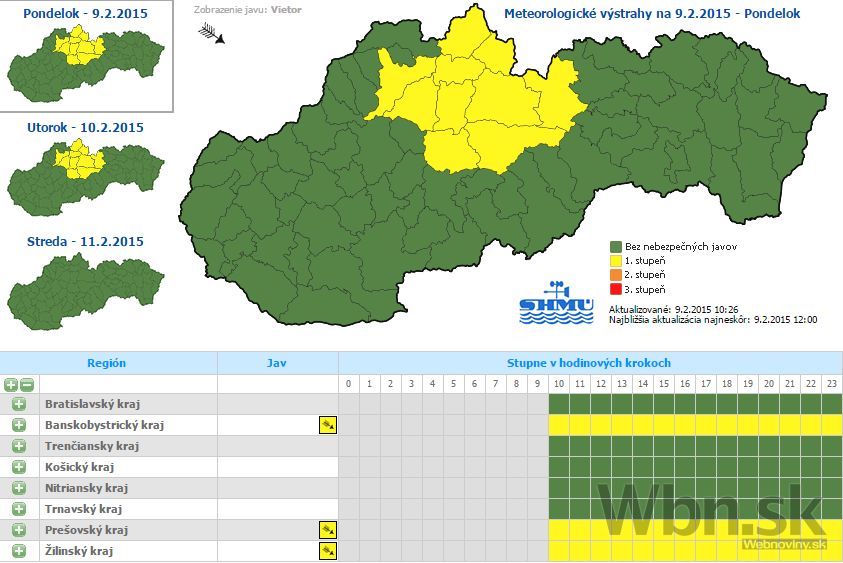843x563 pixels.
Task: Click 'Trnavský kraj' region name
Action: click(83, 509)
